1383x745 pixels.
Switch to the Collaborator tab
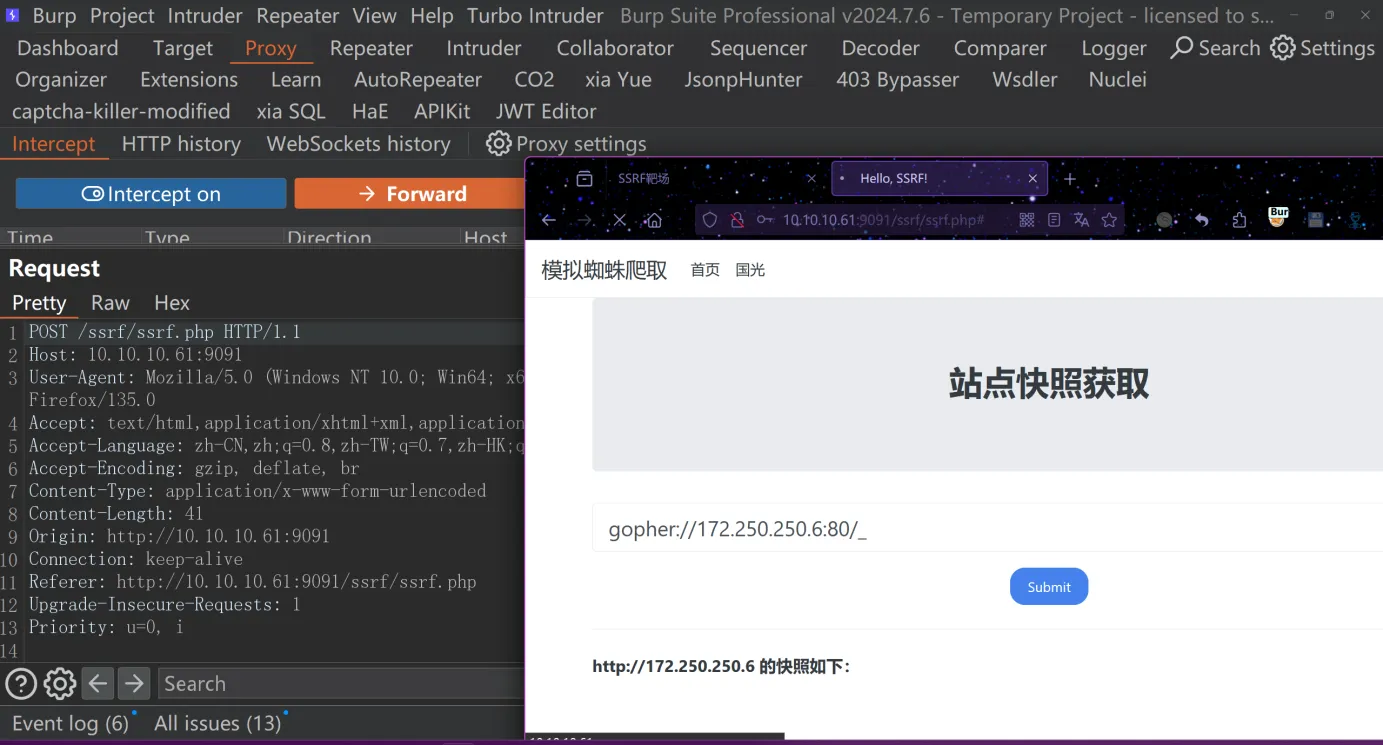[615, 48]
